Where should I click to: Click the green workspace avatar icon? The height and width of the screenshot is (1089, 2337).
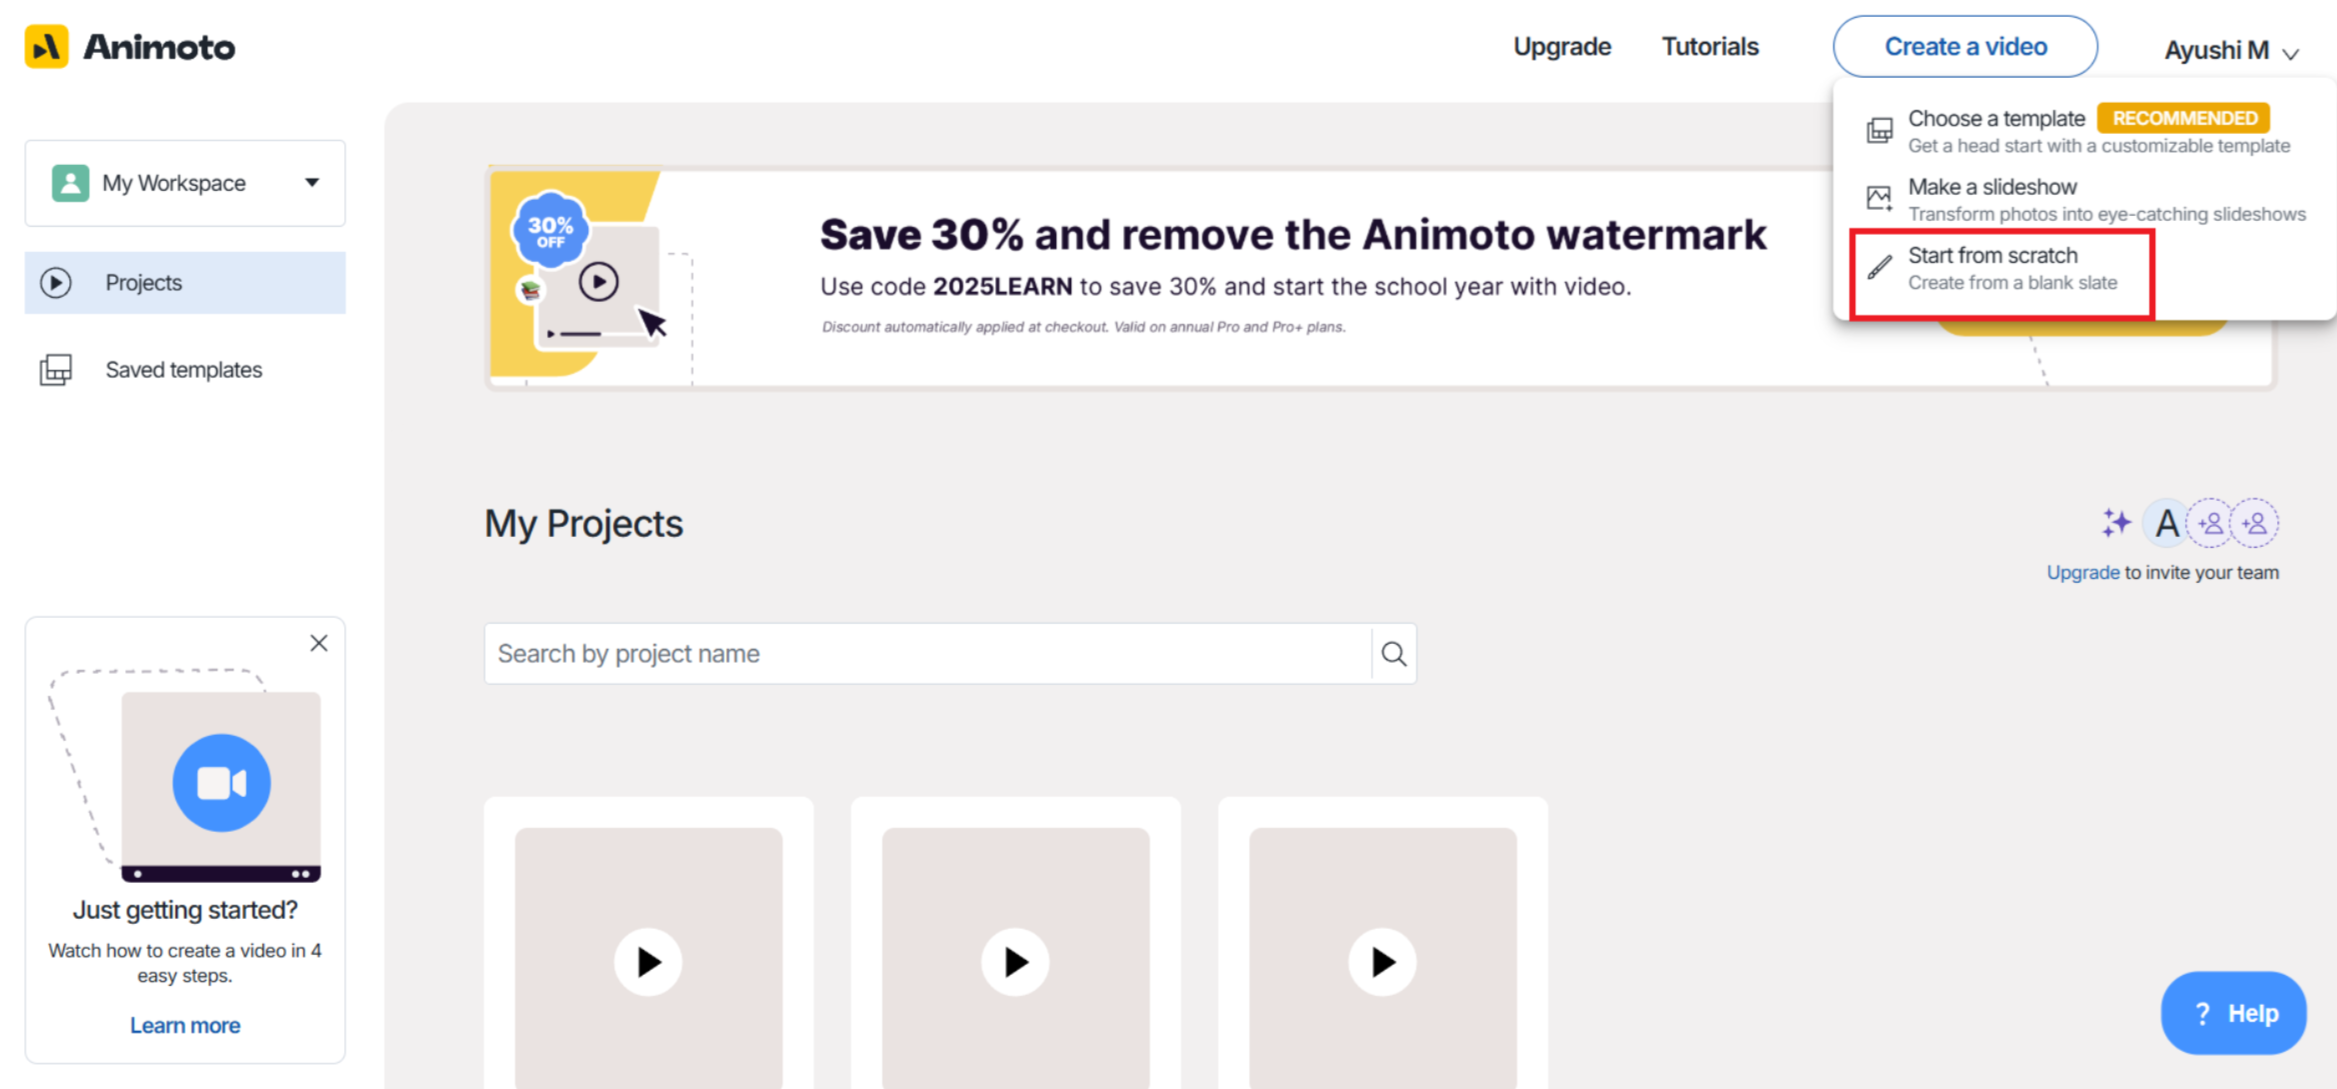(x=70, y=183)
